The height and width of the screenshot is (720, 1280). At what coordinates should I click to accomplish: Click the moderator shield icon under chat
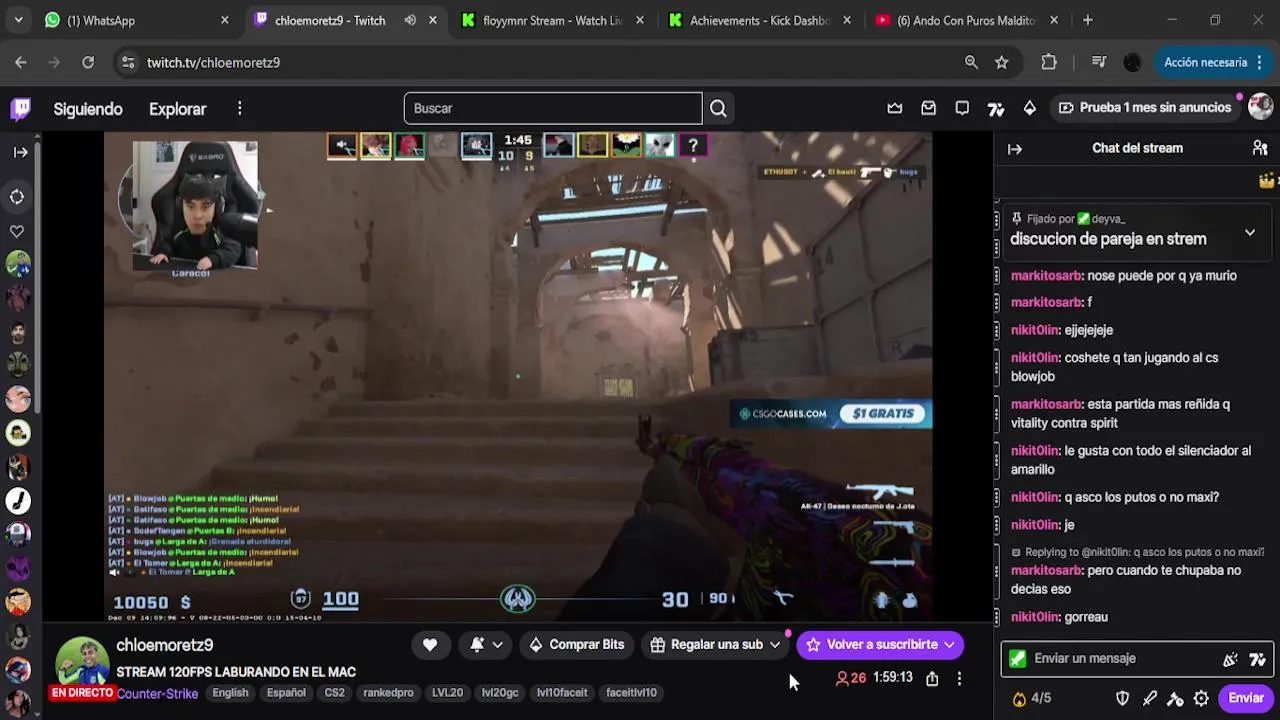(x=1122, y=698)
